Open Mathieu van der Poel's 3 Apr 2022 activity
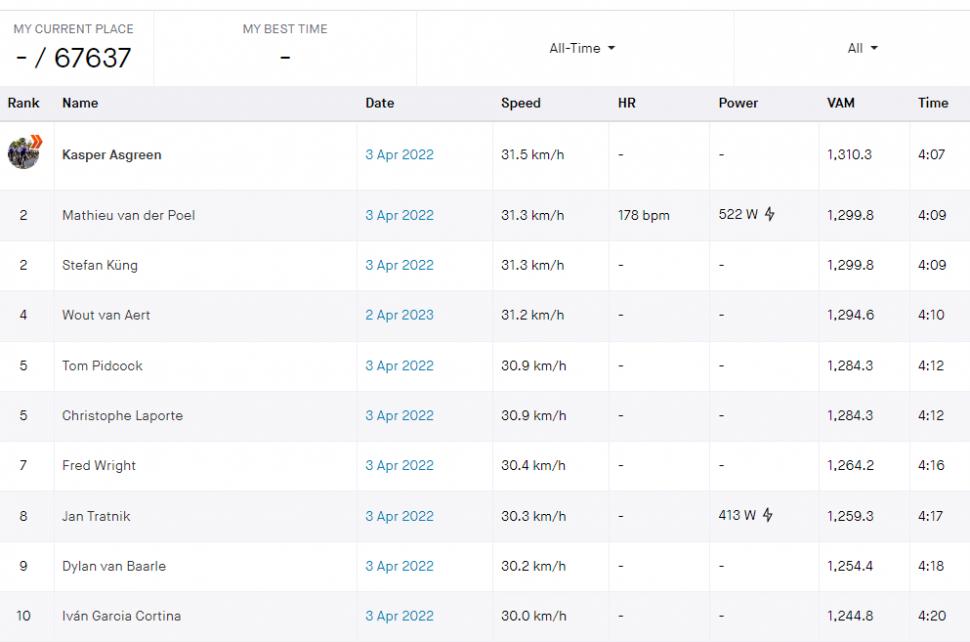The width and height of the screenshot is (970, 642). (x=399, y=215)
